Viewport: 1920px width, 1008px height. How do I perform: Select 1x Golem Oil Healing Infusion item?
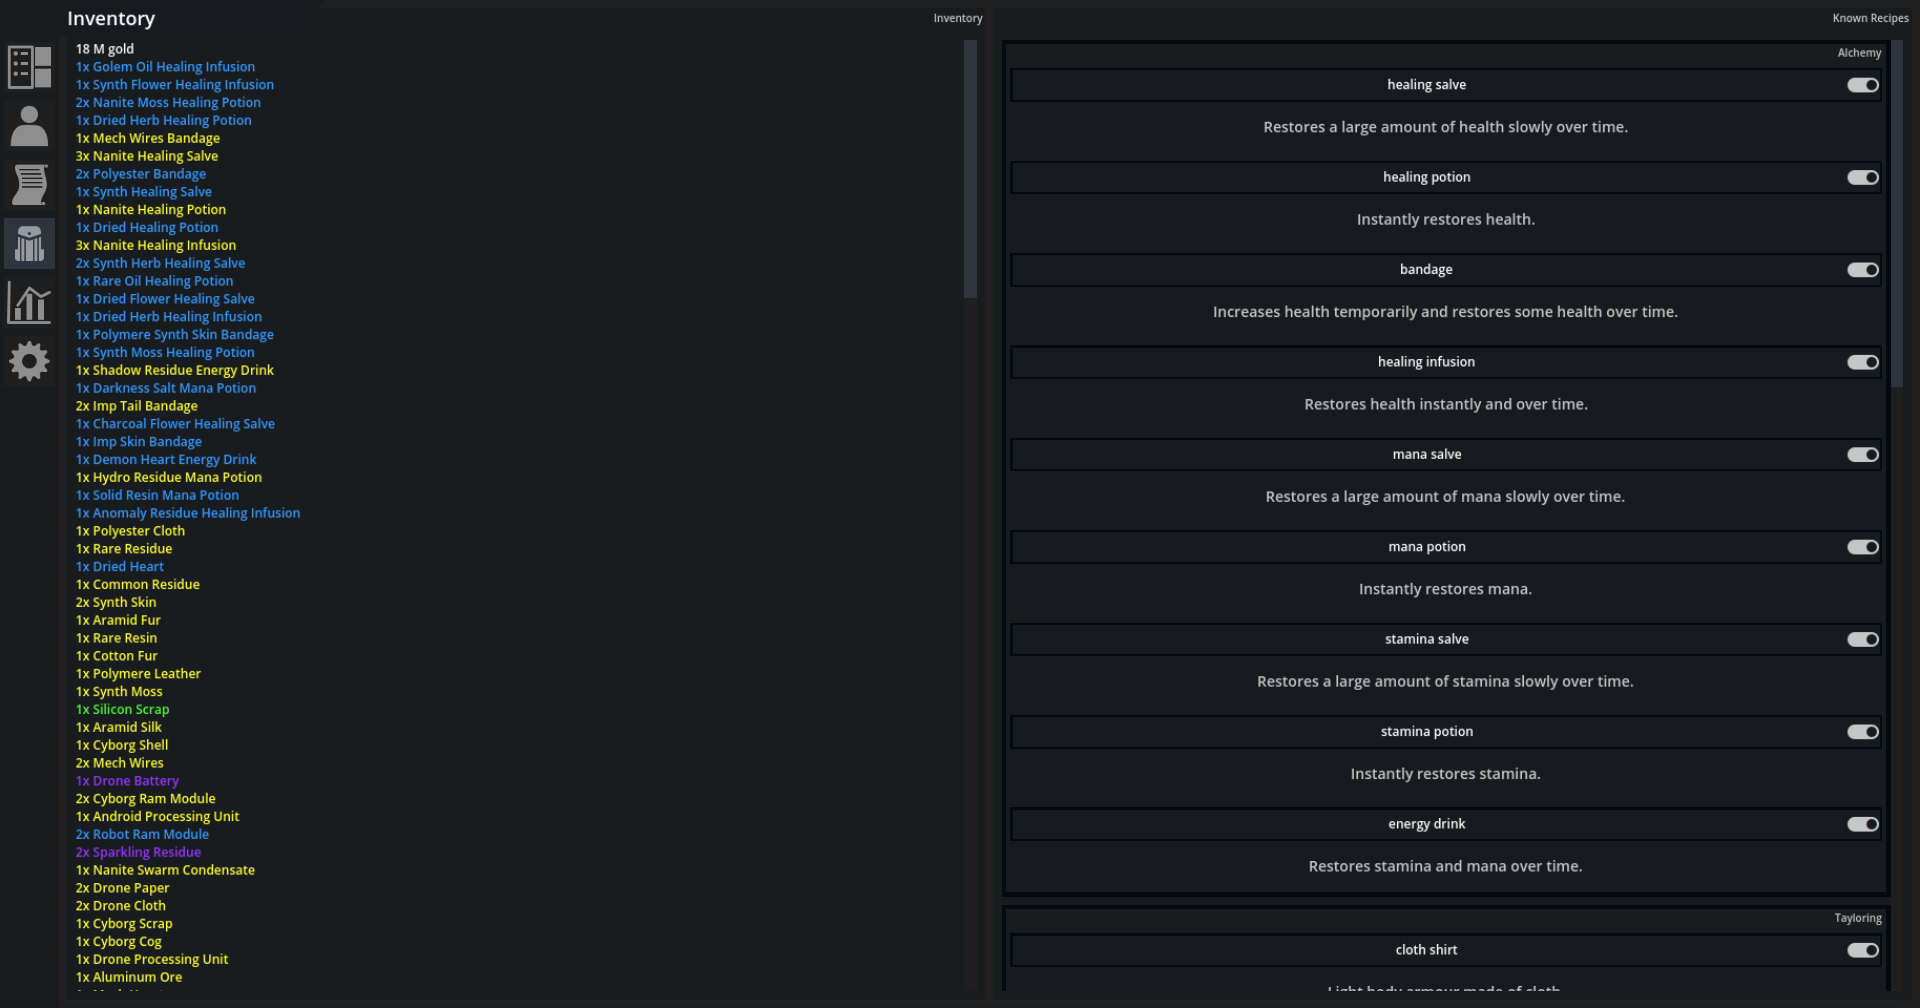(x=165, y=67)
